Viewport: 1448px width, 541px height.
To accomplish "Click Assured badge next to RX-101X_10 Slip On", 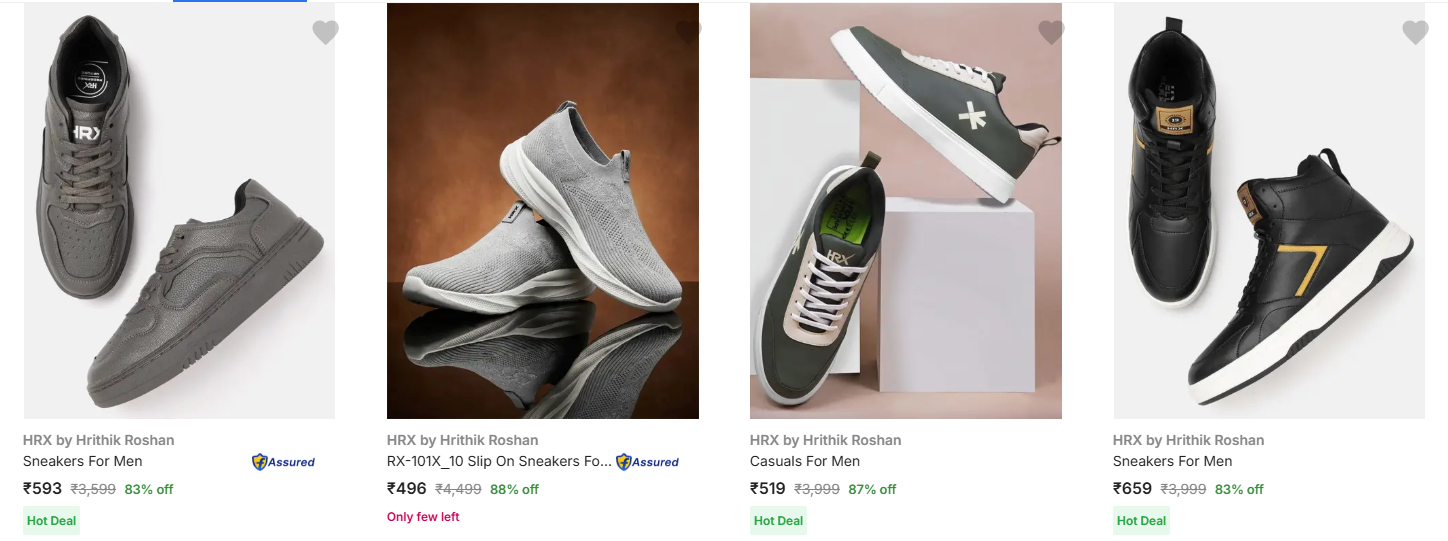I will coord(647,462).
